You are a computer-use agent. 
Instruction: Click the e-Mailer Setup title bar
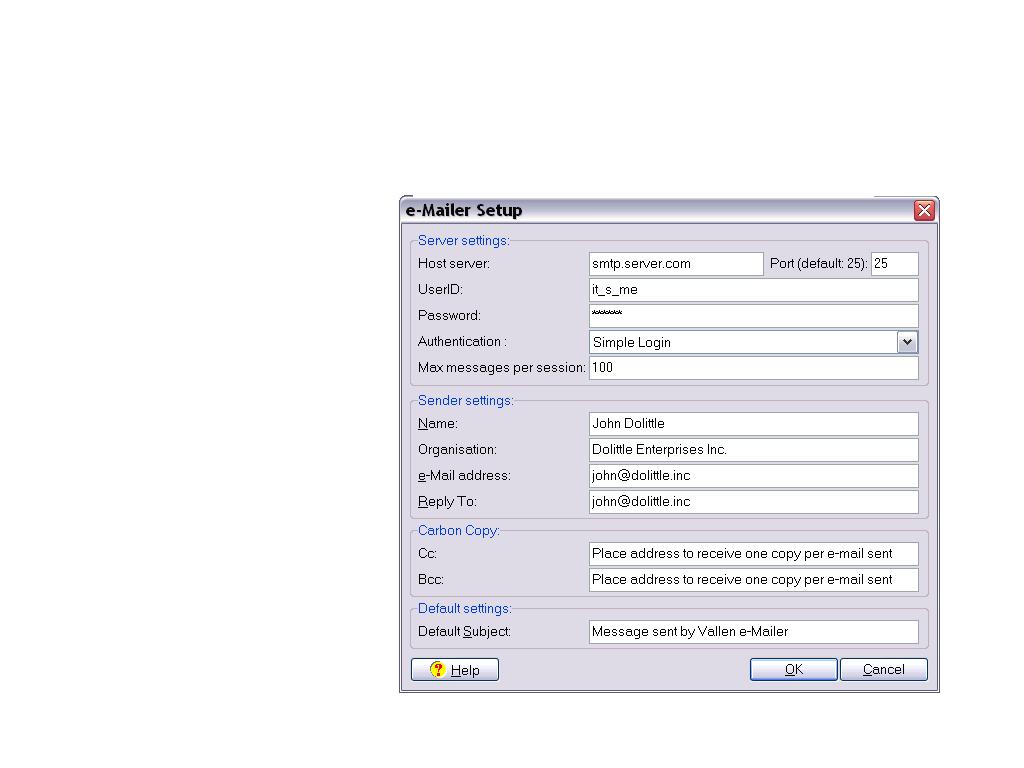650,210
